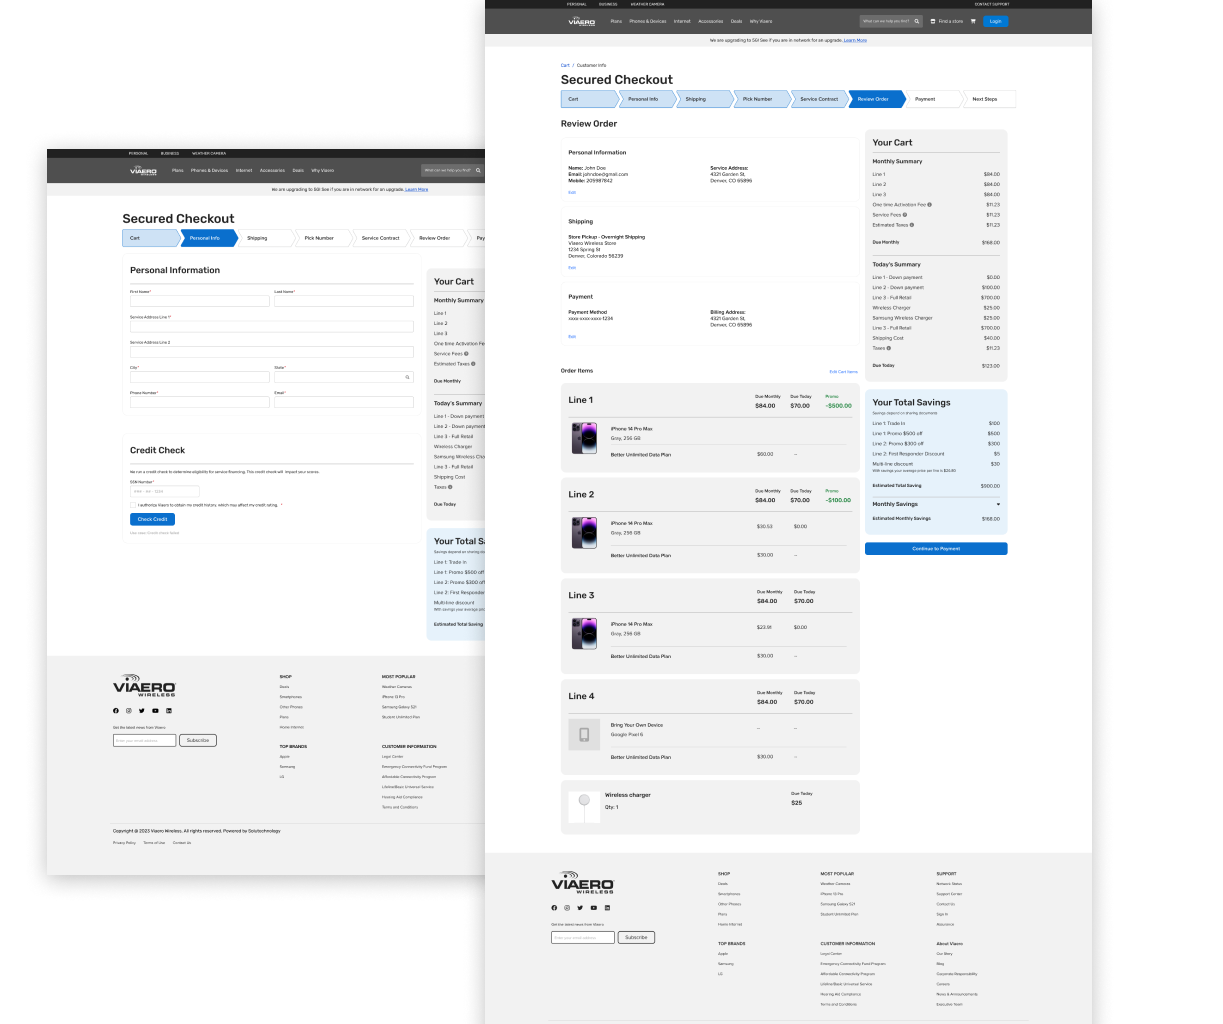Click Edit under the Personal Information details
Image resolution: width=1223 pixels, height=1024 pixels.
(x=572, y=193)
